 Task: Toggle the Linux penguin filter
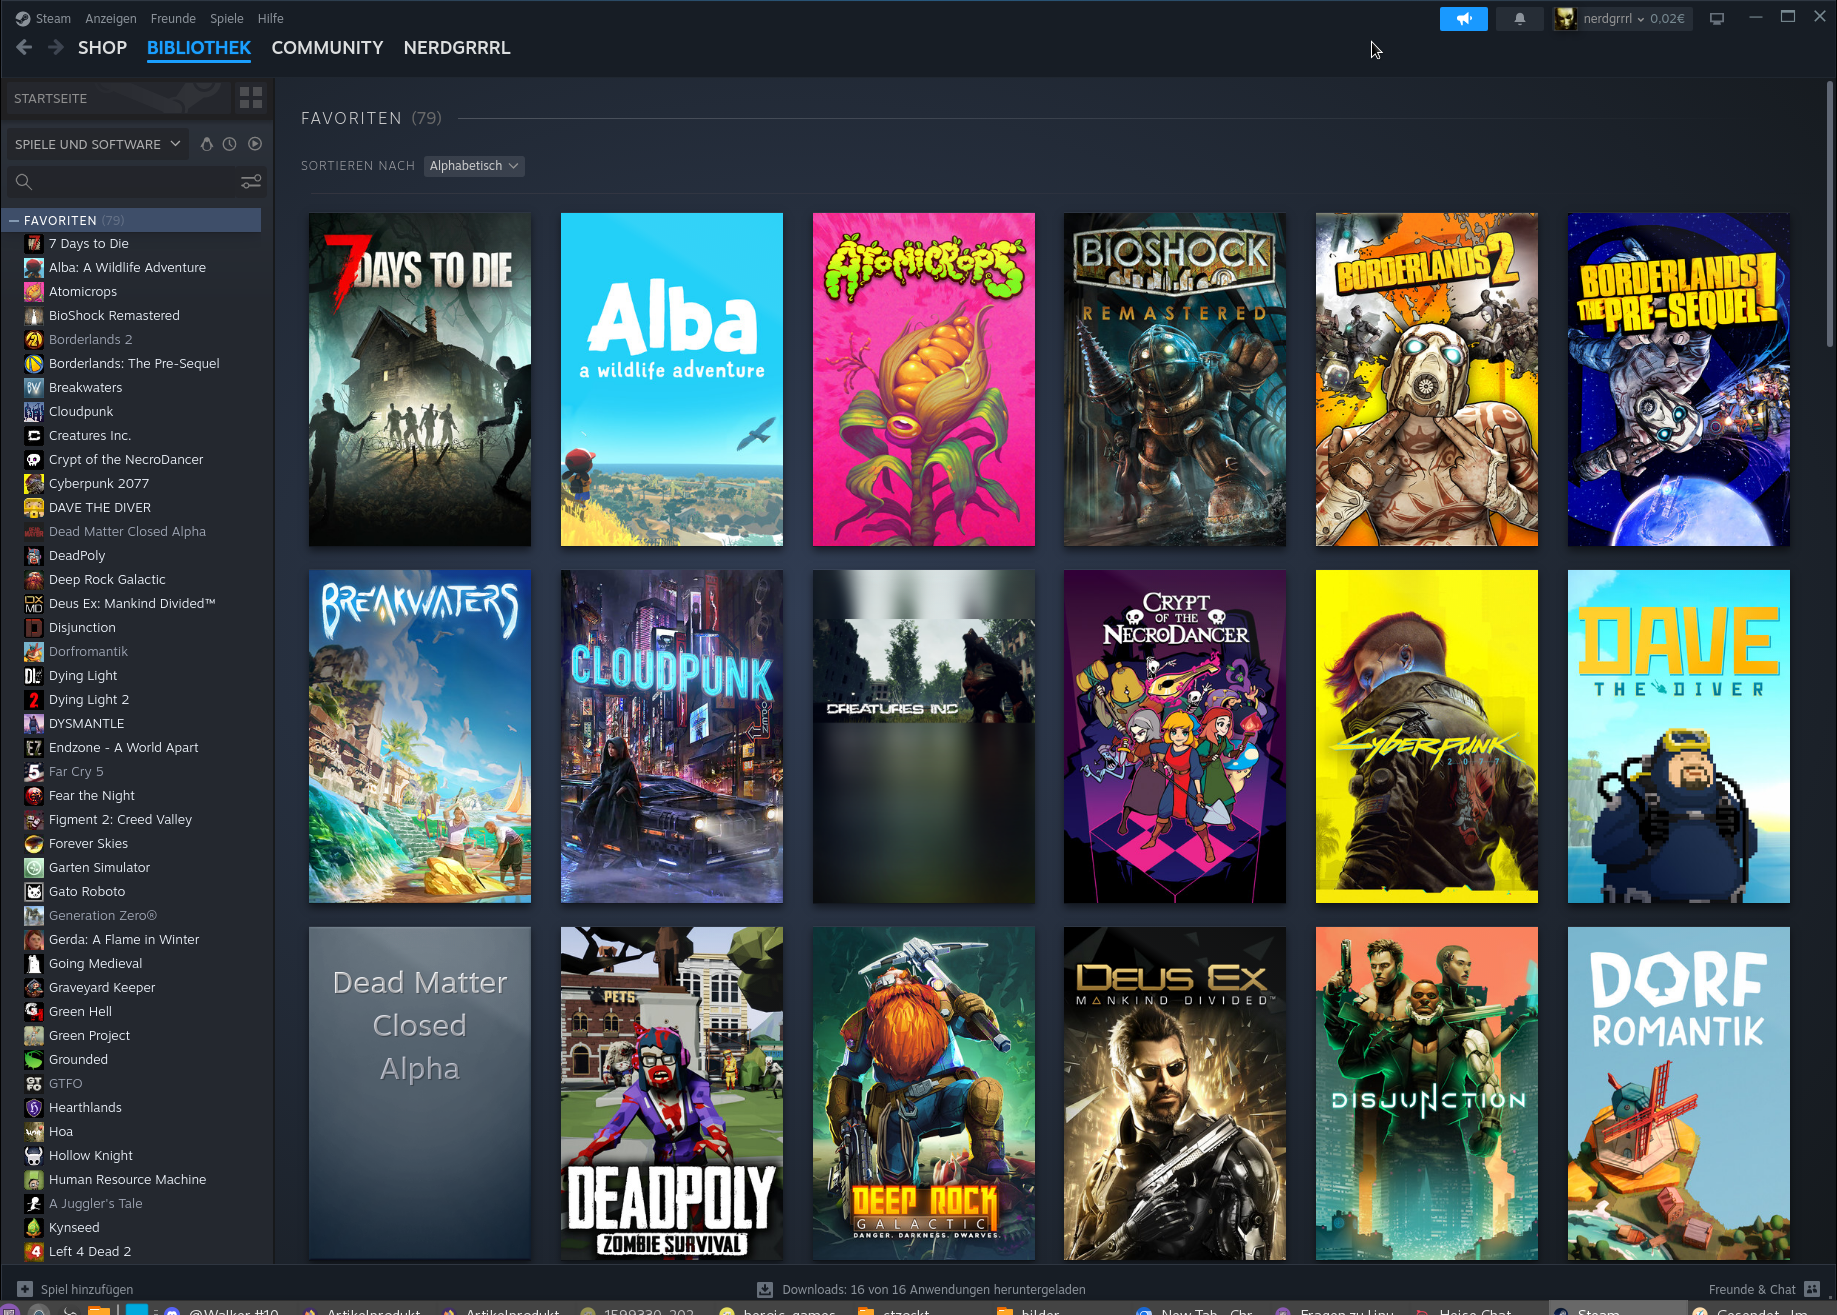coord(206,144)
